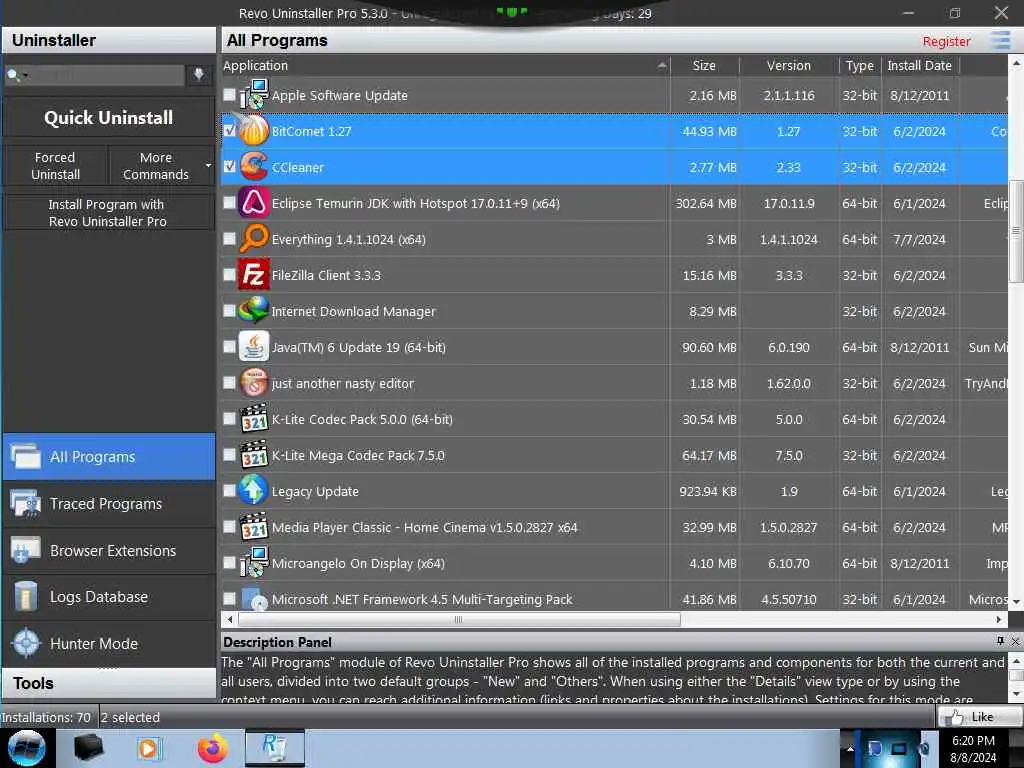The height and width of the screenshot is (768, 1024).
Task: Sort by the Size column header
Action: click(704, 65)
